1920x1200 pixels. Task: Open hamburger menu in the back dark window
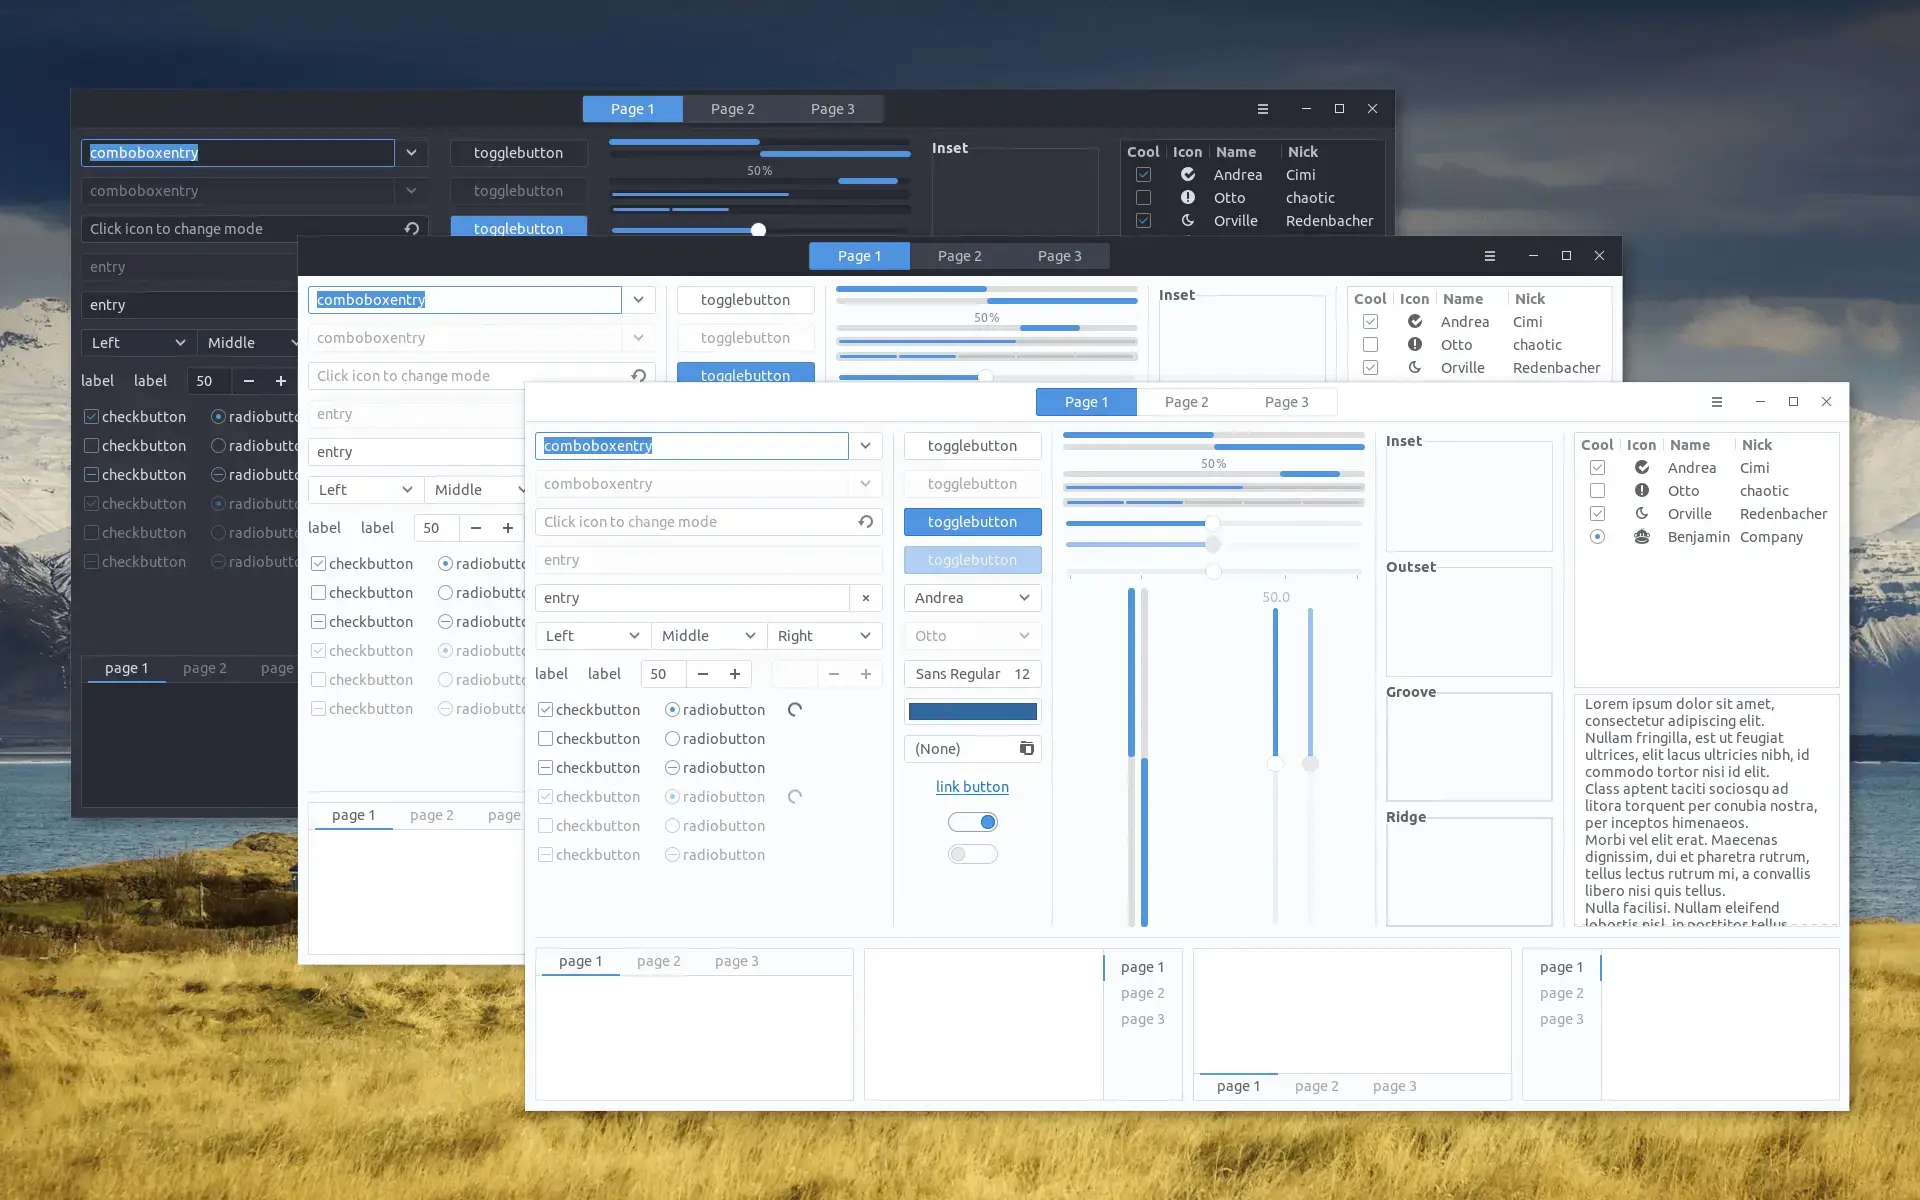1263,109
